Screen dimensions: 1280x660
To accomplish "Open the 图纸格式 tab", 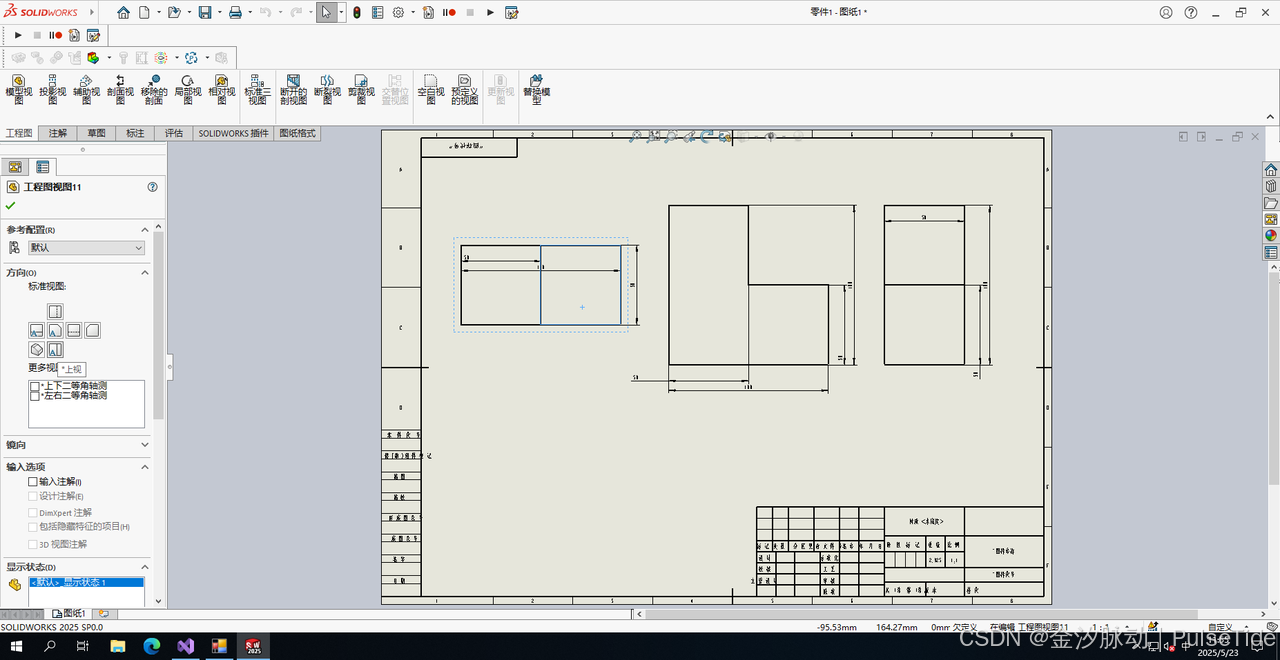I will 297,133.
